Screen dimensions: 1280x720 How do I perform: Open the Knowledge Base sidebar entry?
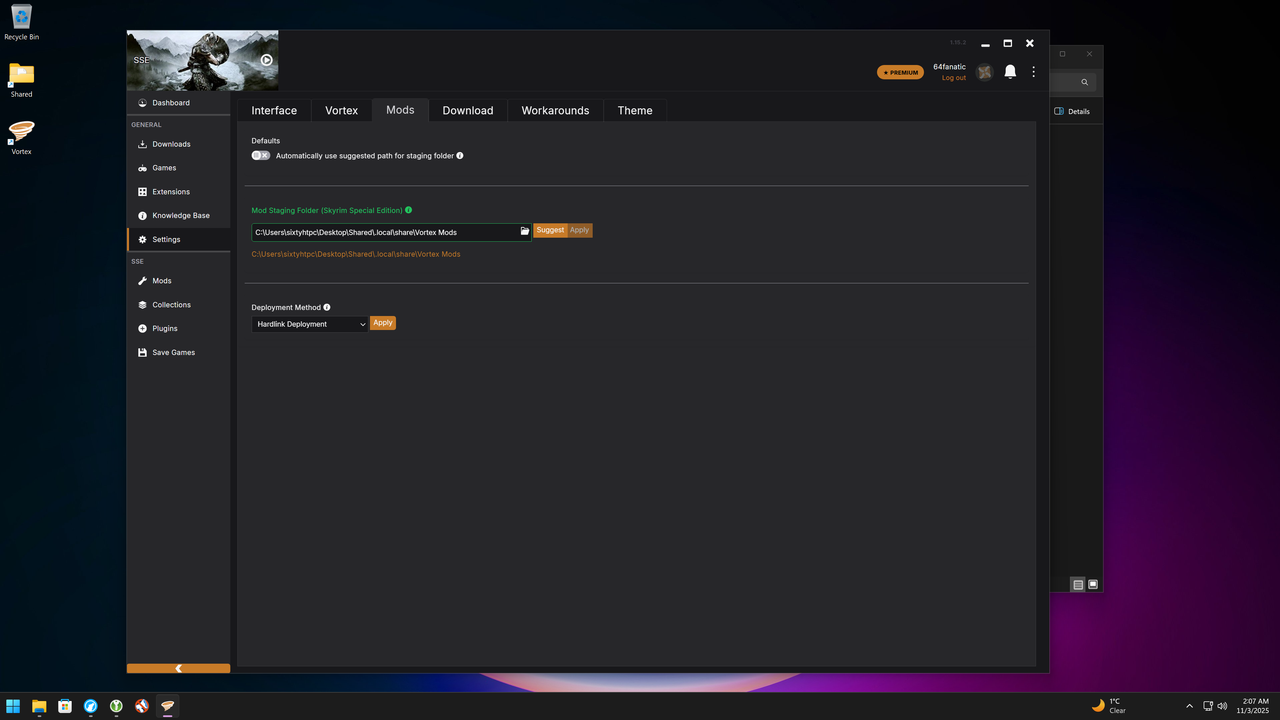click(178, 216)
